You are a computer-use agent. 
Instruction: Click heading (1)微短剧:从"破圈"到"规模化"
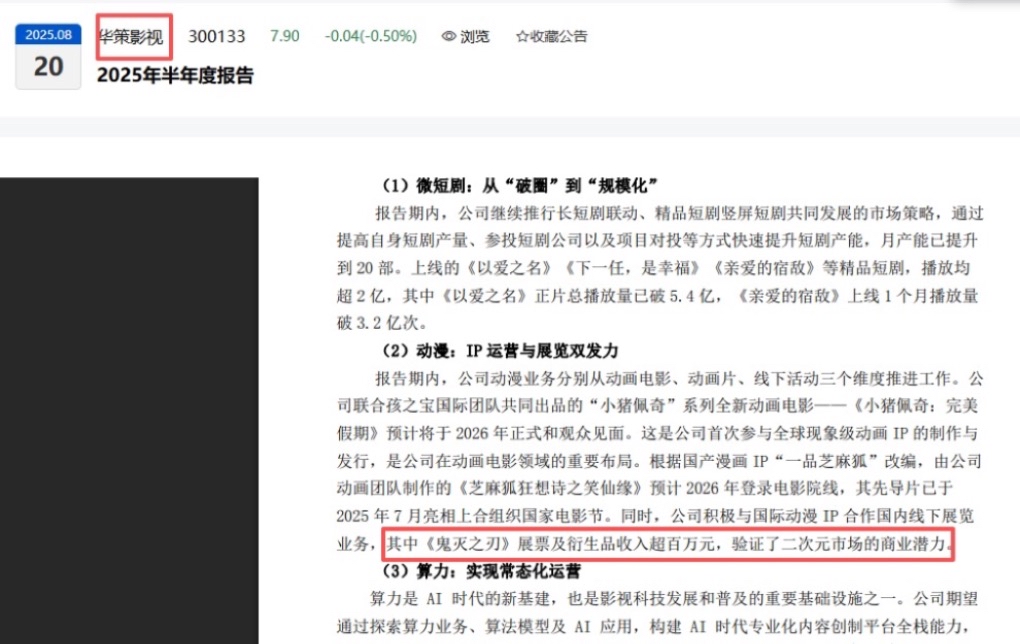[x=520, y=186]
